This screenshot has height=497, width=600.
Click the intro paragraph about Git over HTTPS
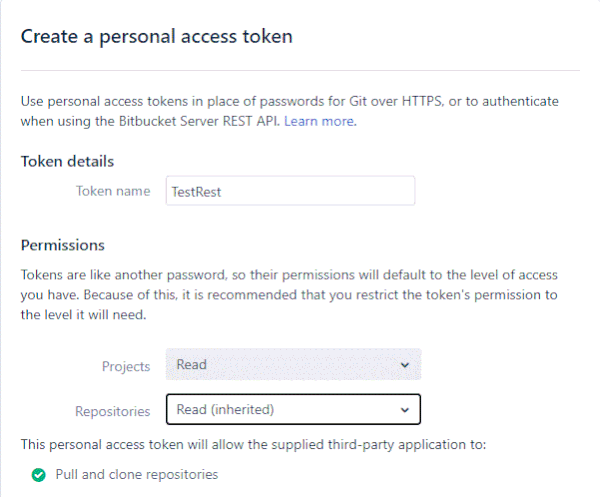[x=290, y=111]
